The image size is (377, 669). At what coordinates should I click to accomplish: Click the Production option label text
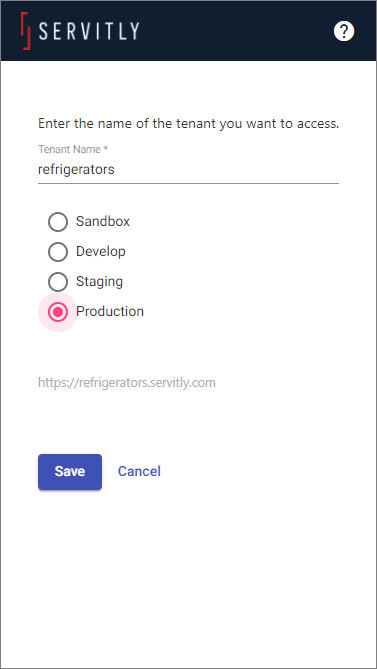[x=110, y=311]
